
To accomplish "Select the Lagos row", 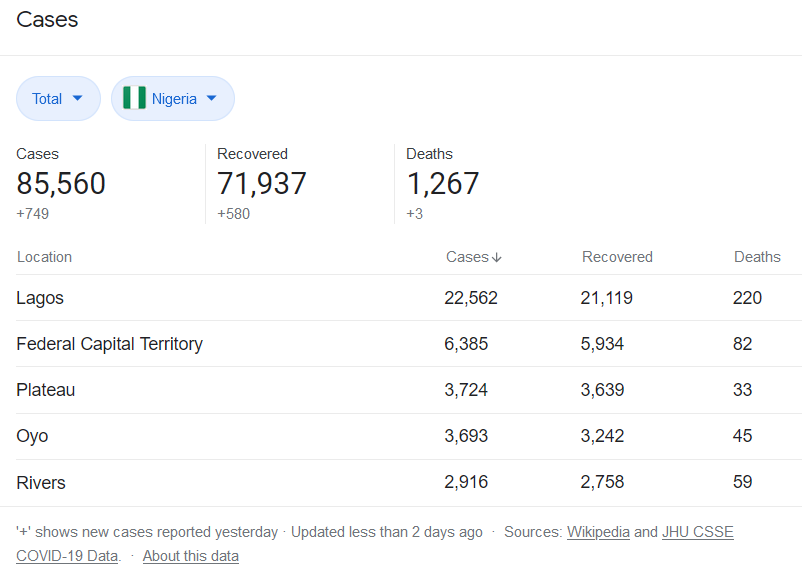I will (40, 298).
